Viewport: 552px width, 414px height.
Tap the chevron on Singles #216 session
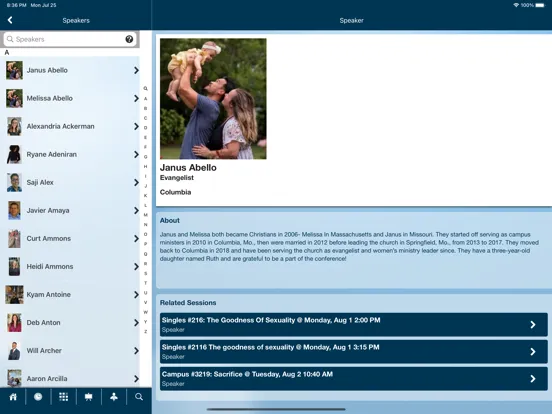[533, 325]
